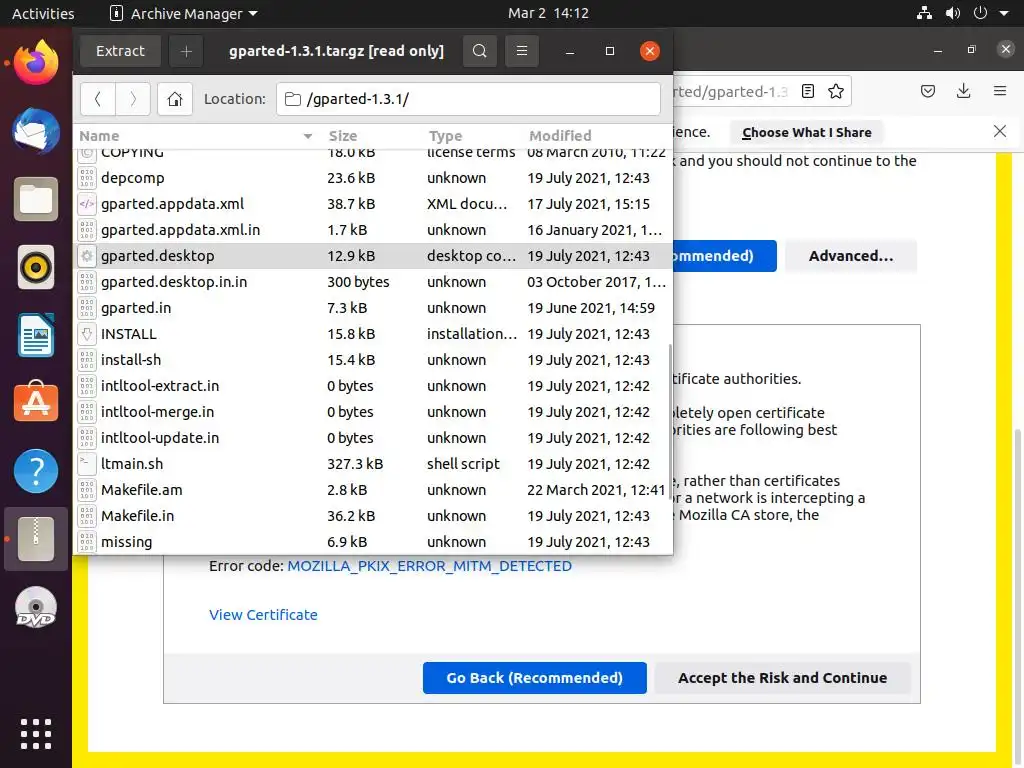Sort by Type column header

point(445,136)
